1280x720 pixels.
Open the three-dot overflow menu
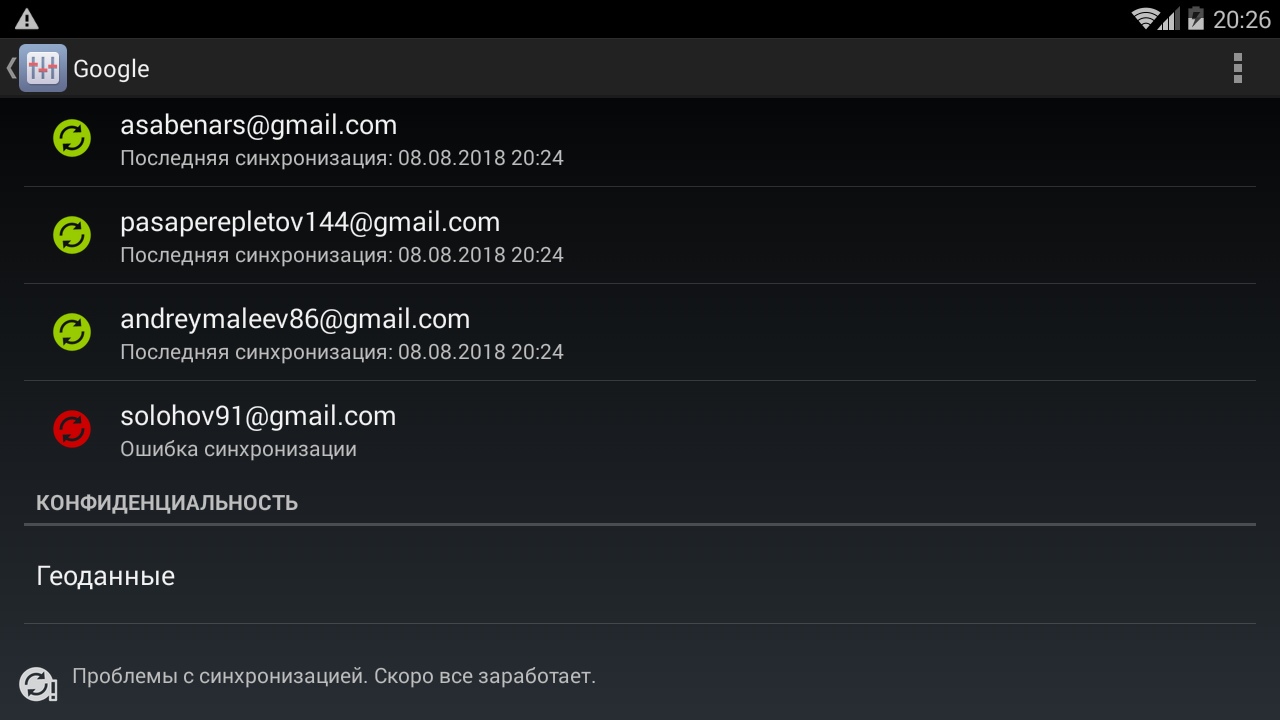(1237, 68)
